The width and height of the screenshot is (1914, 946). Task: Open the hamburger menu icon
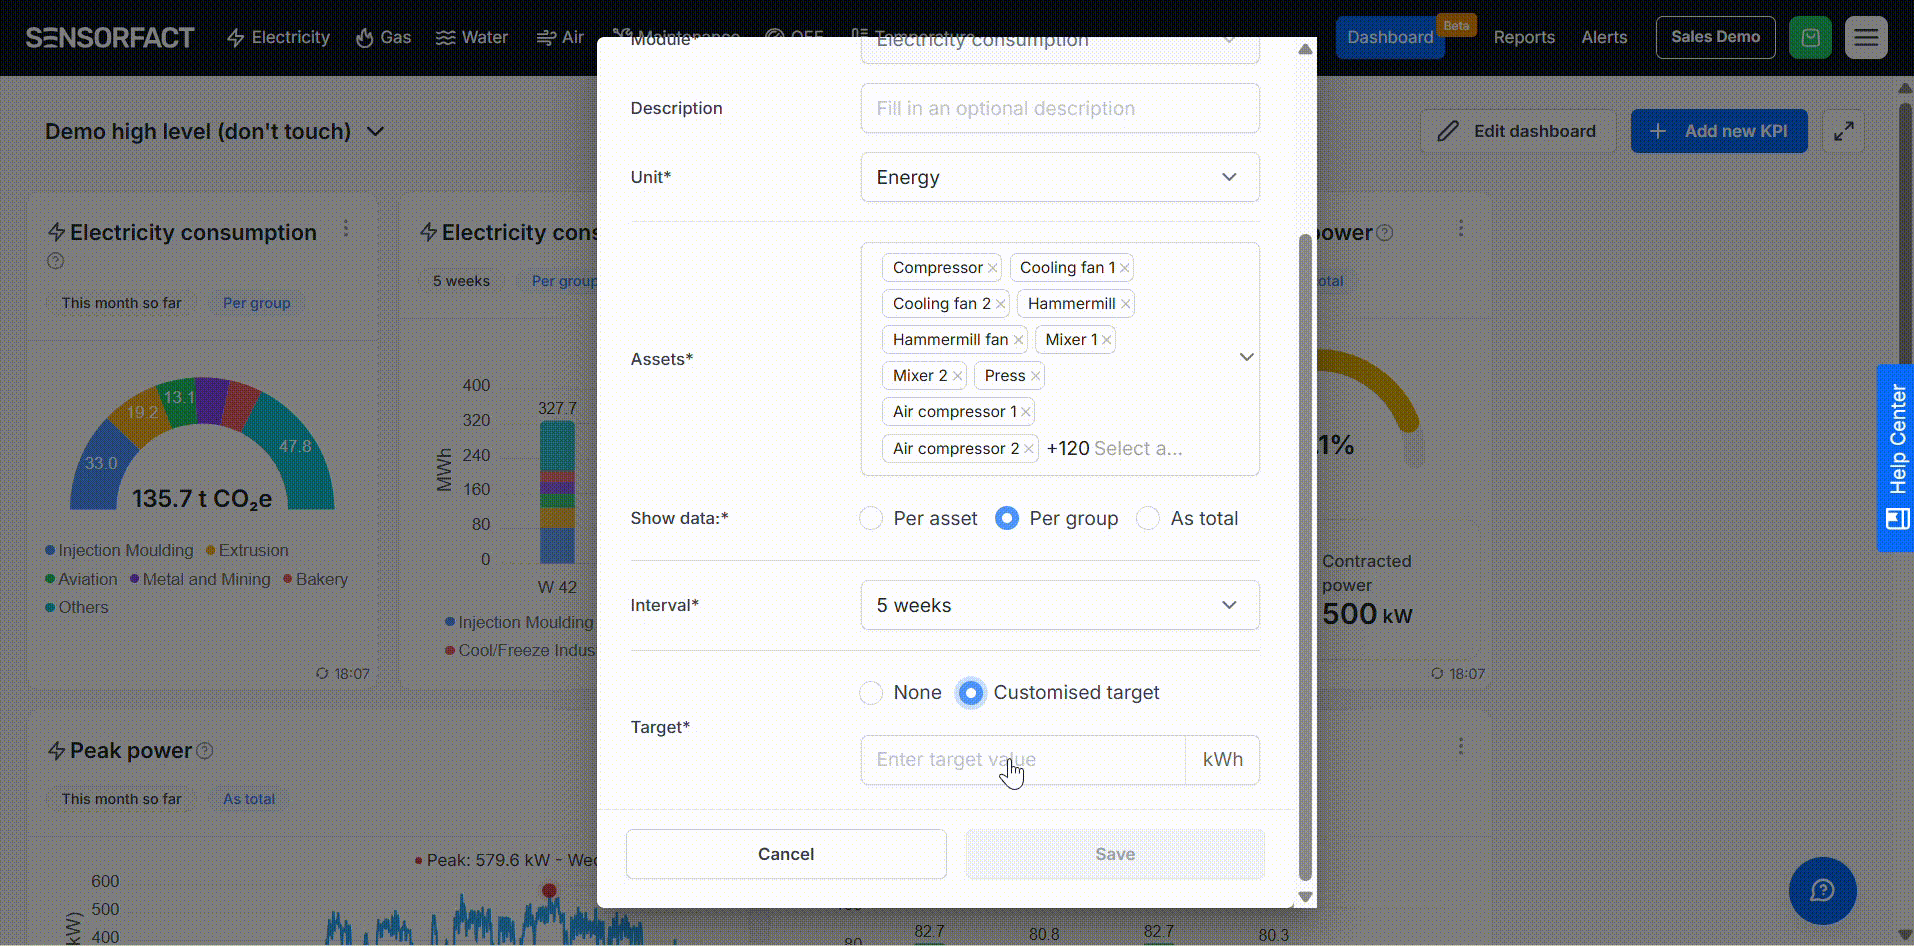click(1866, 38)
